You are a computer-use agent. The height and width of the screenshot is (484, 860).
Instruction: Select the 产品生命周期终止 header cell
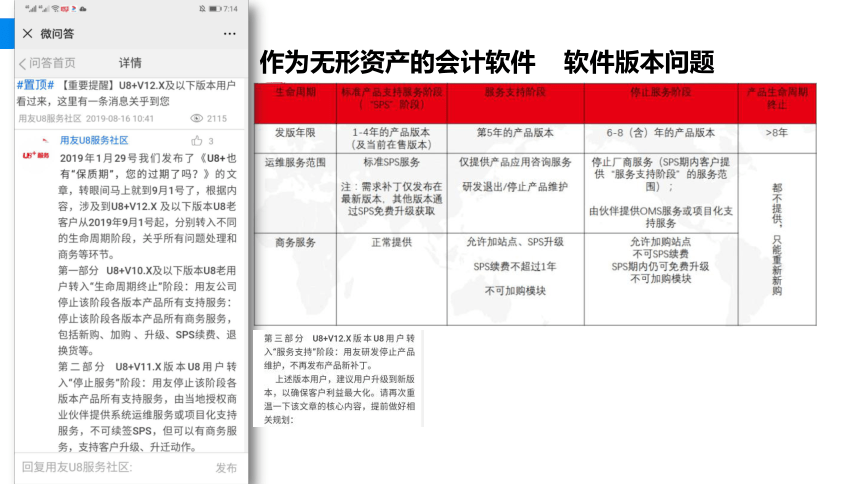coord(777,104)
